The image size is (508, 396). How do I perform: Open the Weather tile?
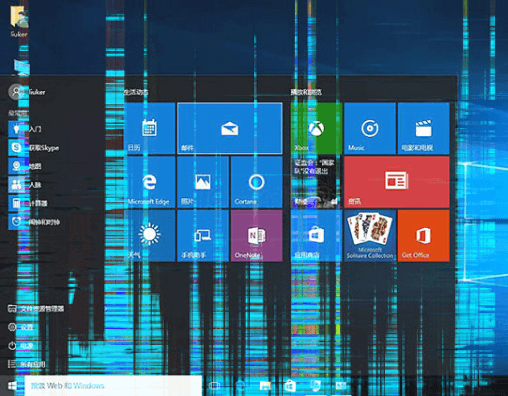[149, 235]
